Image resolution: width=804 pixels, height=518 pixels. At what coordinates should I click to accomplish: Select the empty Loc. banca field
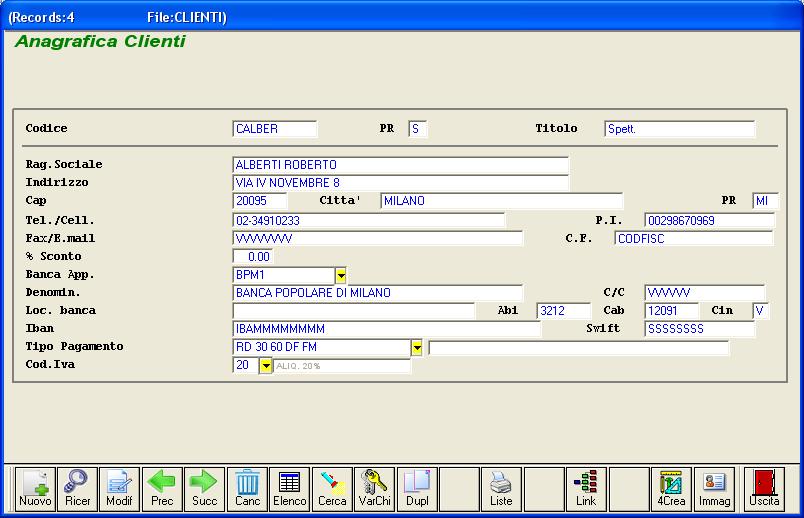tap(354, 311)
